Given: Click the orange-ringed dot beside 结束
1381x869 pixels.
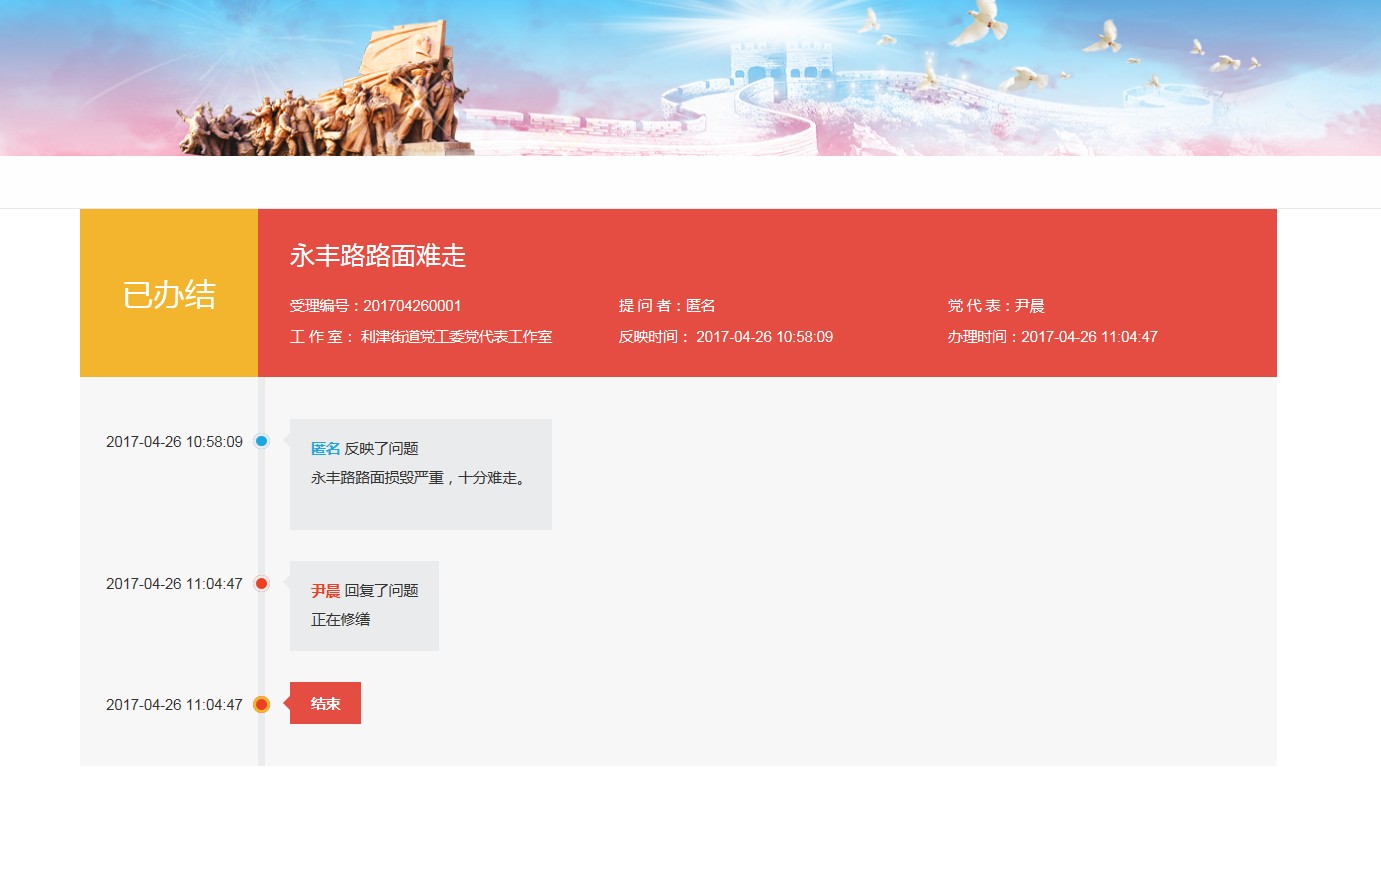Looking at the screenshot, I should point(261,704).
